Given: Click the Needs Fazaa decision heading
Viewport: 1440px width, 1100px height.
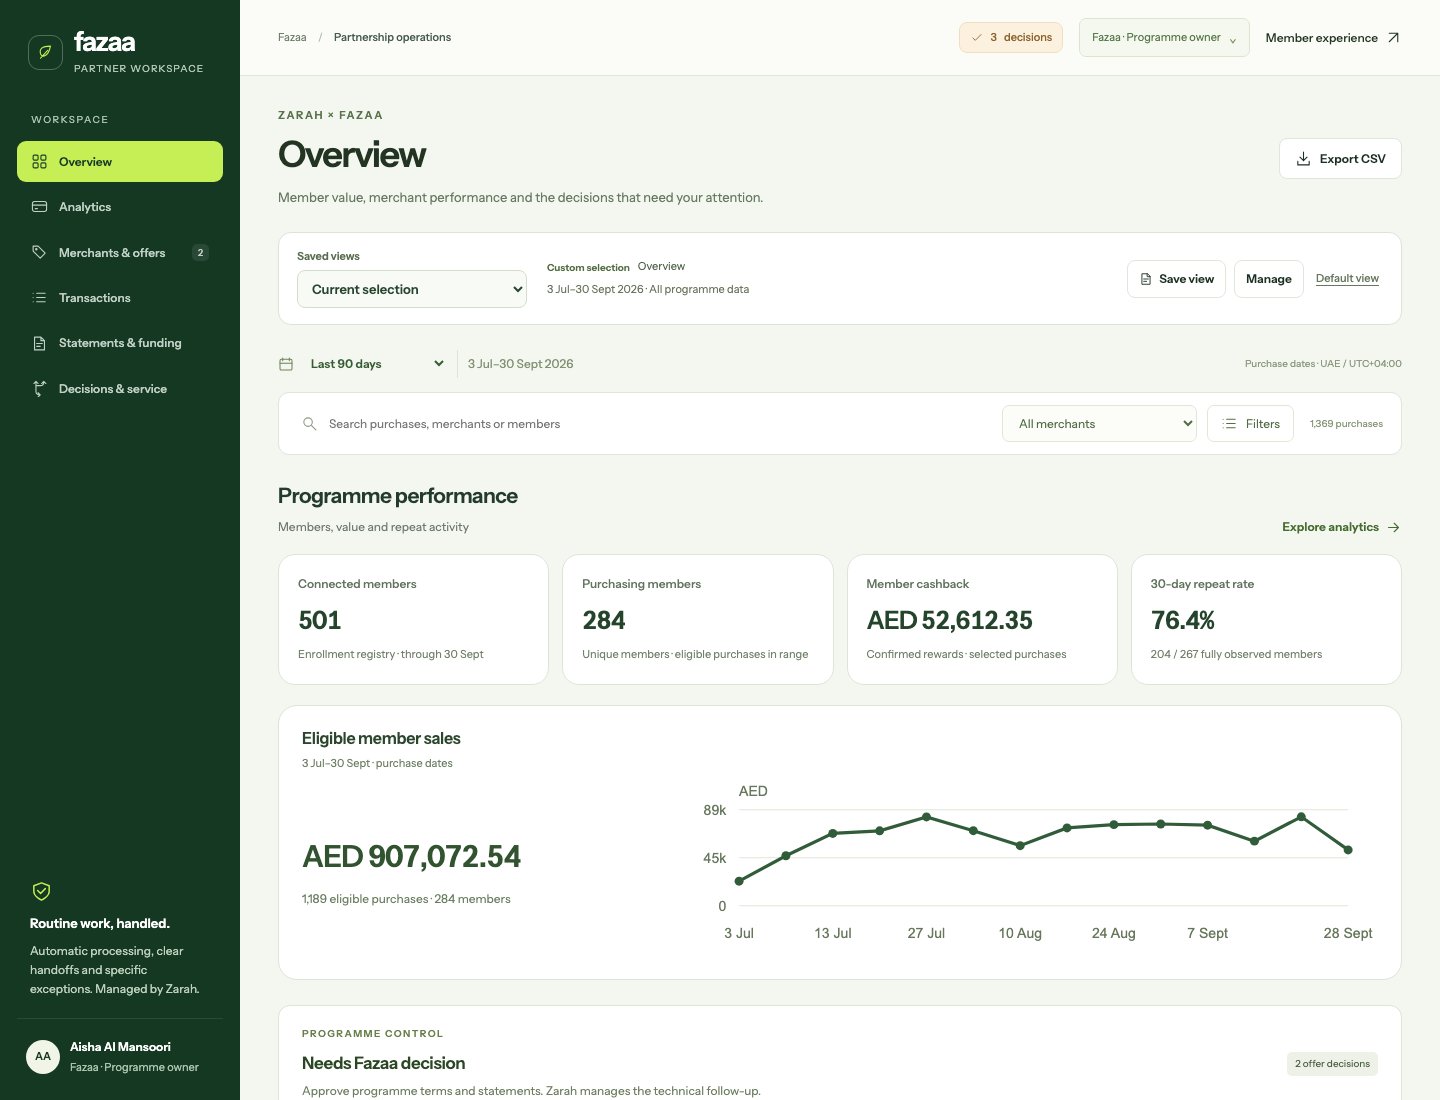Looking at the screenshot, I should [x=383, y=1064].
